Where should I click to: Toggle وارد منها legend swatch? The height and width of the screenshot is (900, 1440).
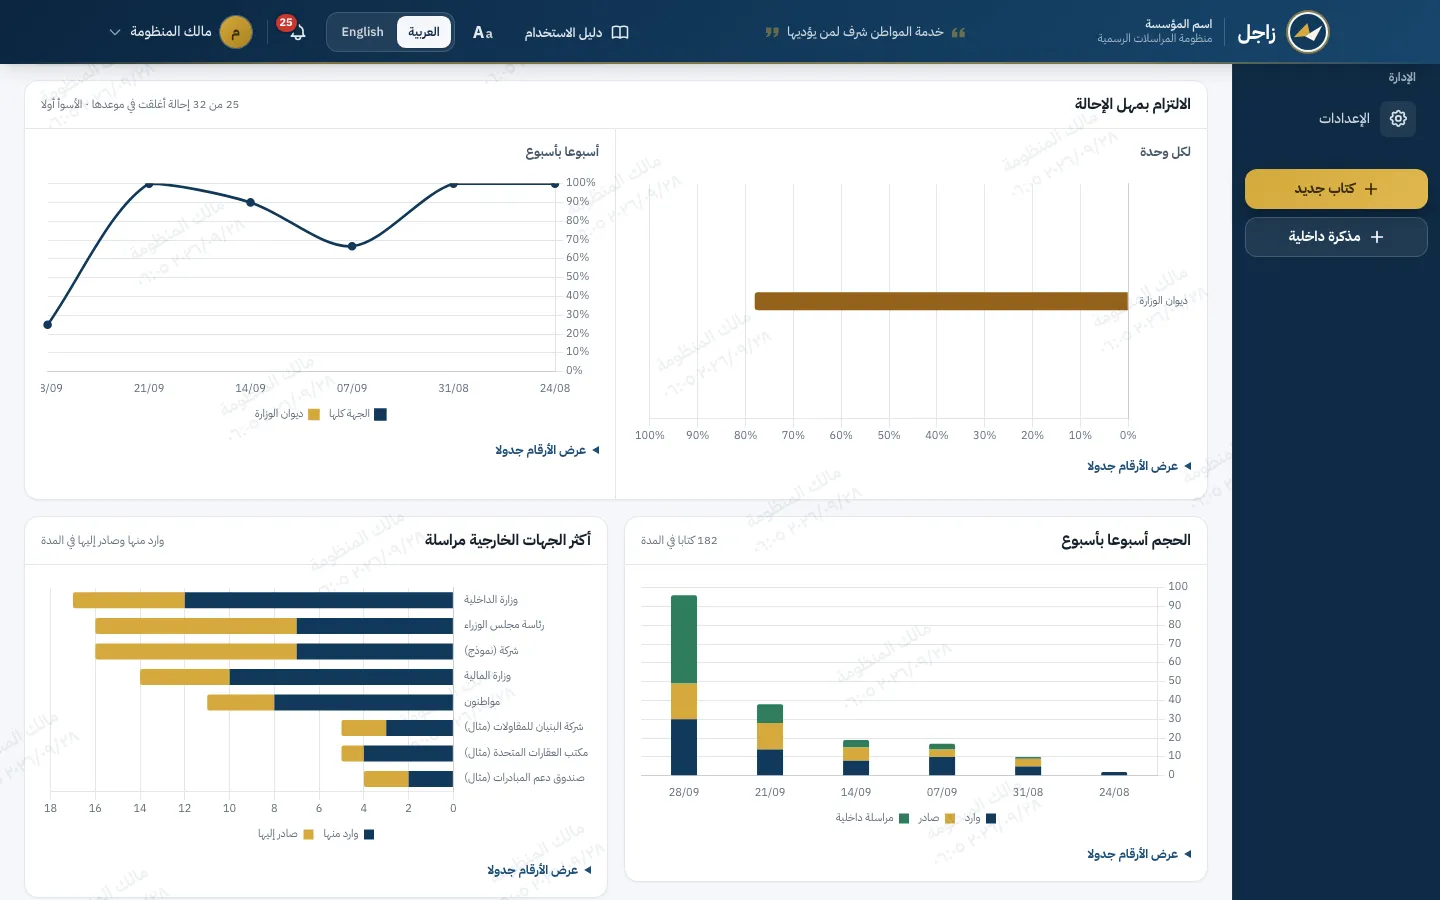(369, 834)
